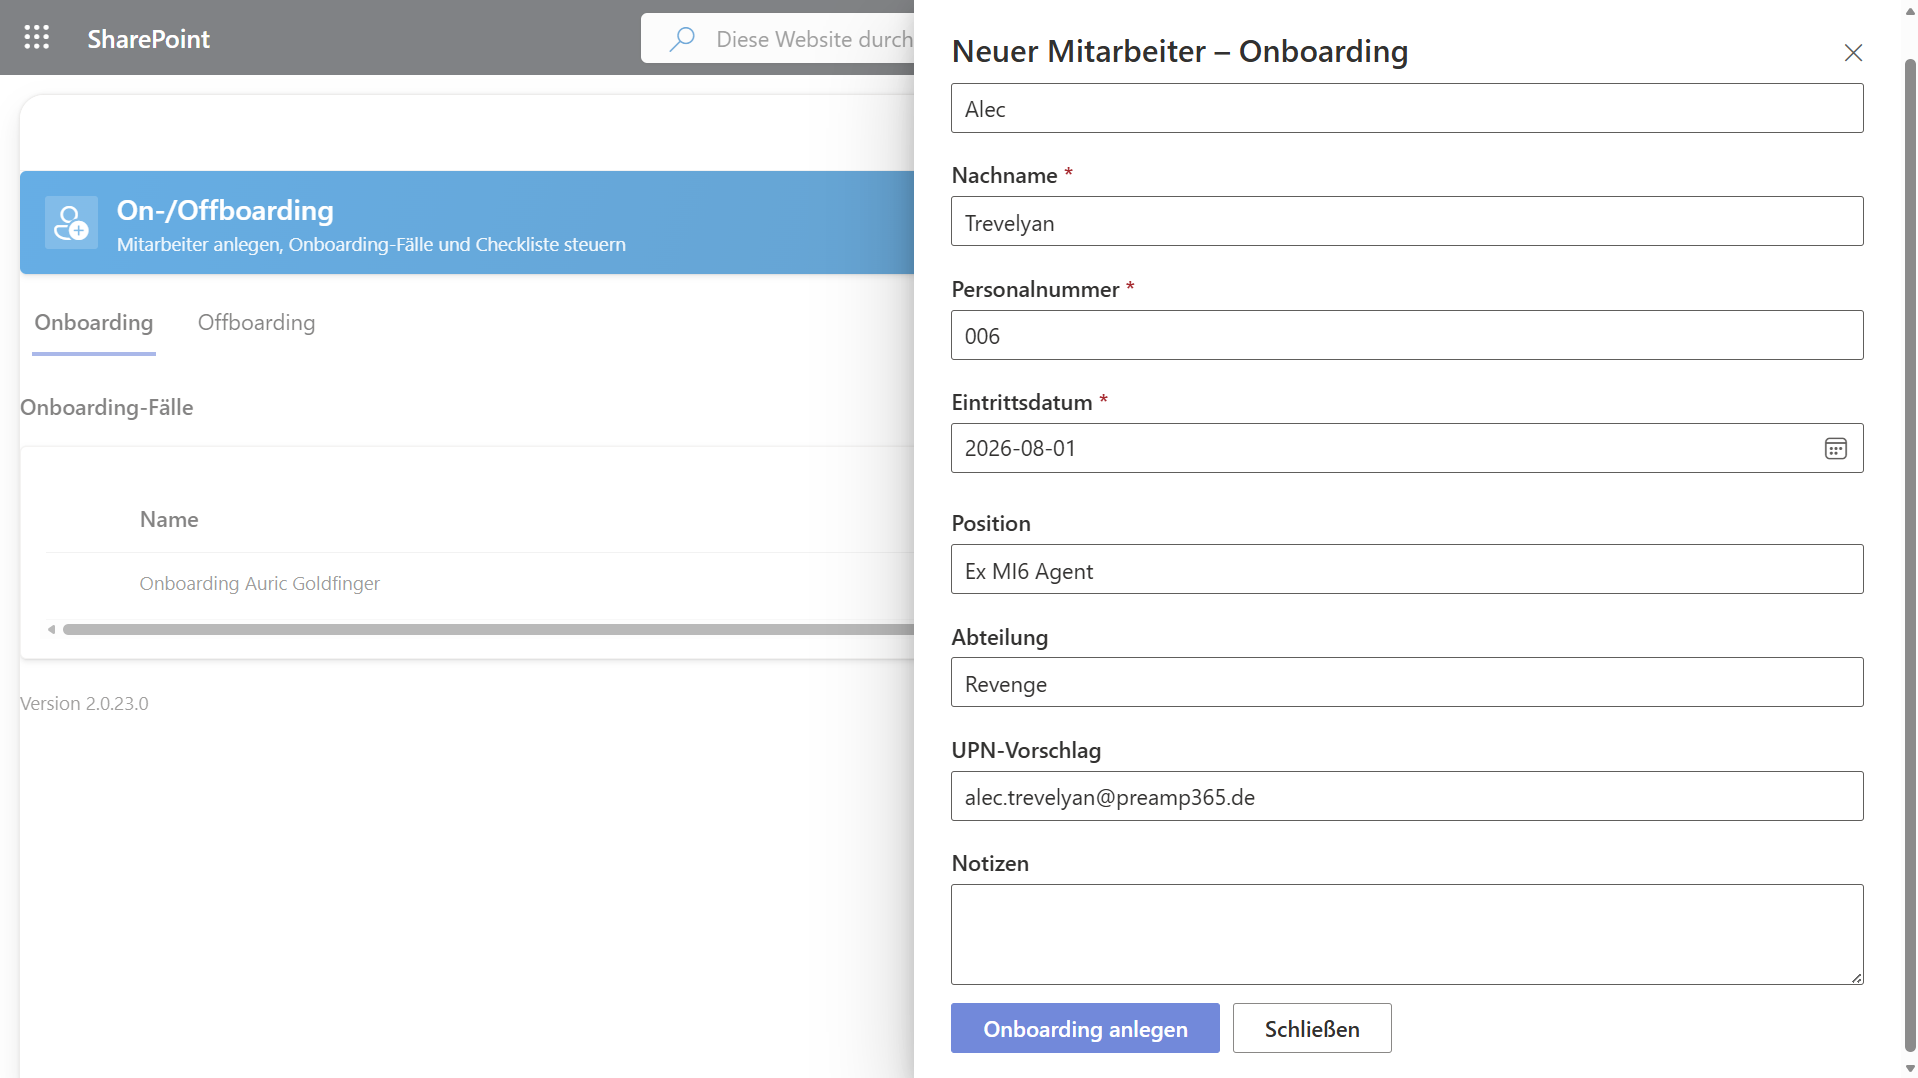The image size is (1918, 1078).
Task: Click the On-/Offboarding user icon
Action: coord(71,222)
